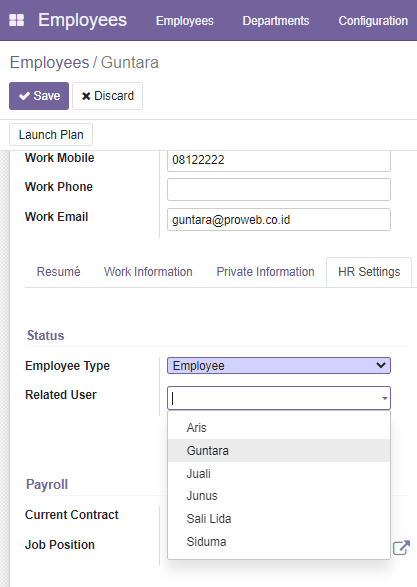Click the Work Email field
Image resolution: width=417 pixels, height=587 pixels.
[x=279, y=219]
